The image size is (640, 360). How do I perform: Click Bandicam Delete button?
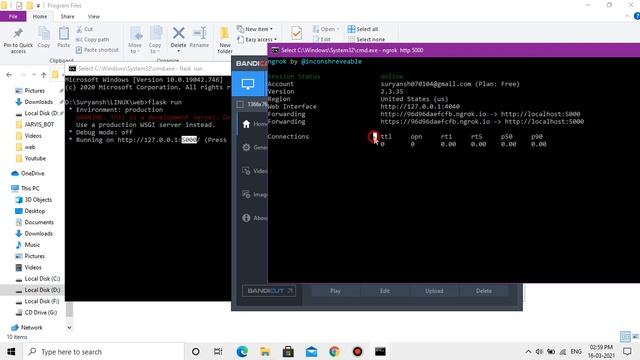(484, 291)
